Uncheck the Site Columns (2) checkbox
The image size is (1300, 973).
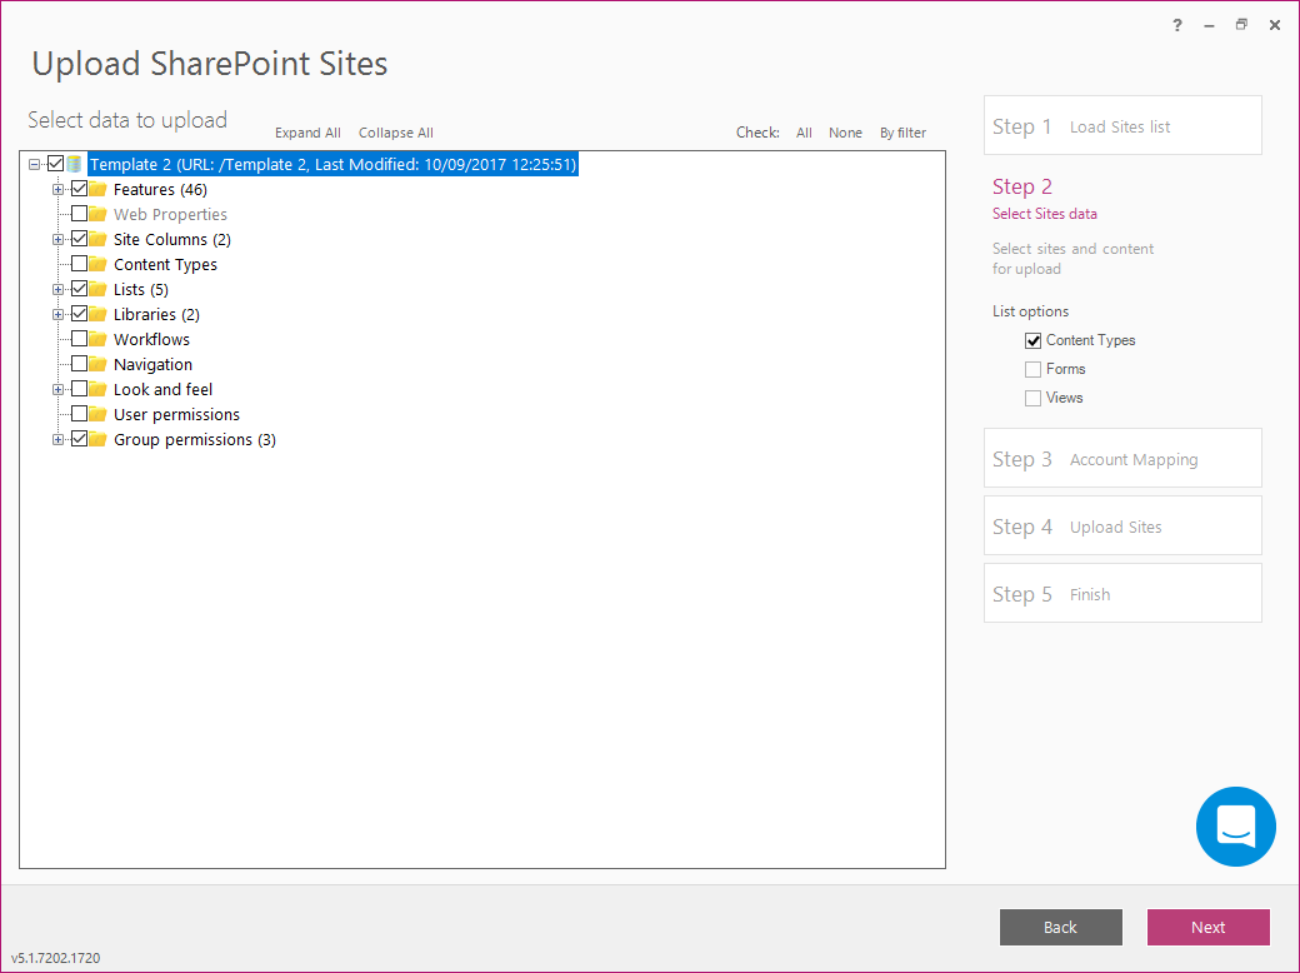coord(79,239)
